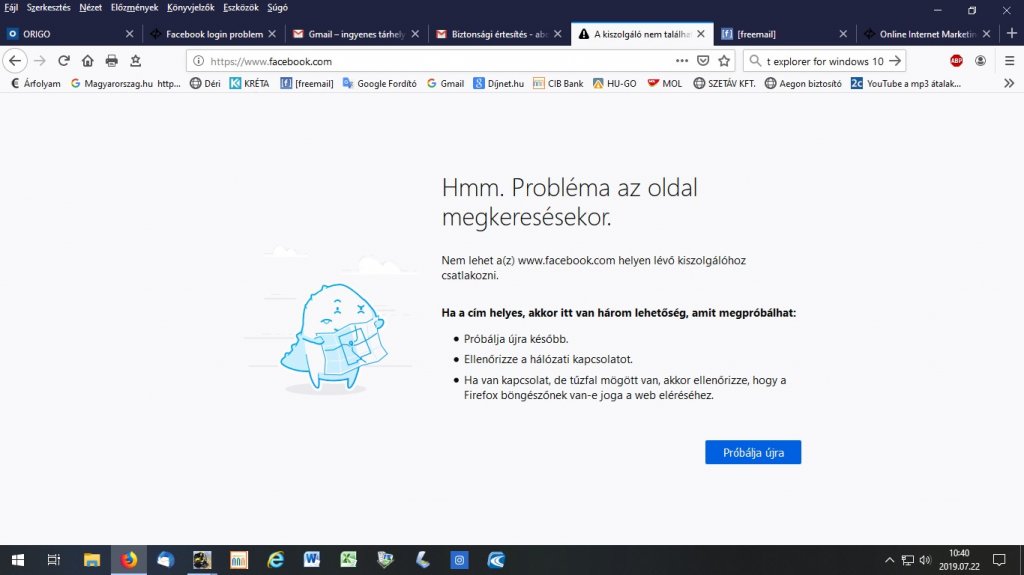Click the forward navigation arrow
Screen dimensions: 1024x575
pos(40,61)
